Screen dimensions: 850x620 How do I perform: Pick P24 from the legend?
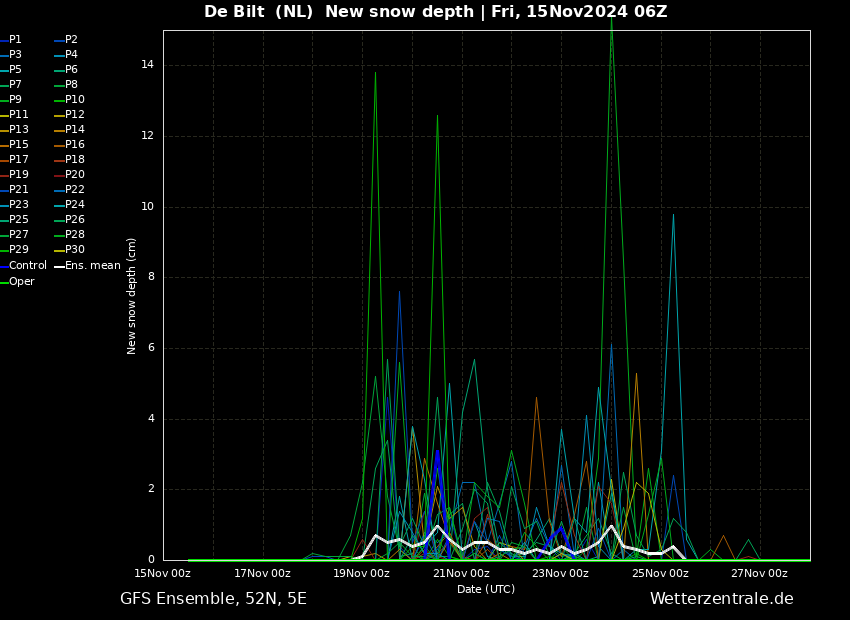tap(75, 204)
